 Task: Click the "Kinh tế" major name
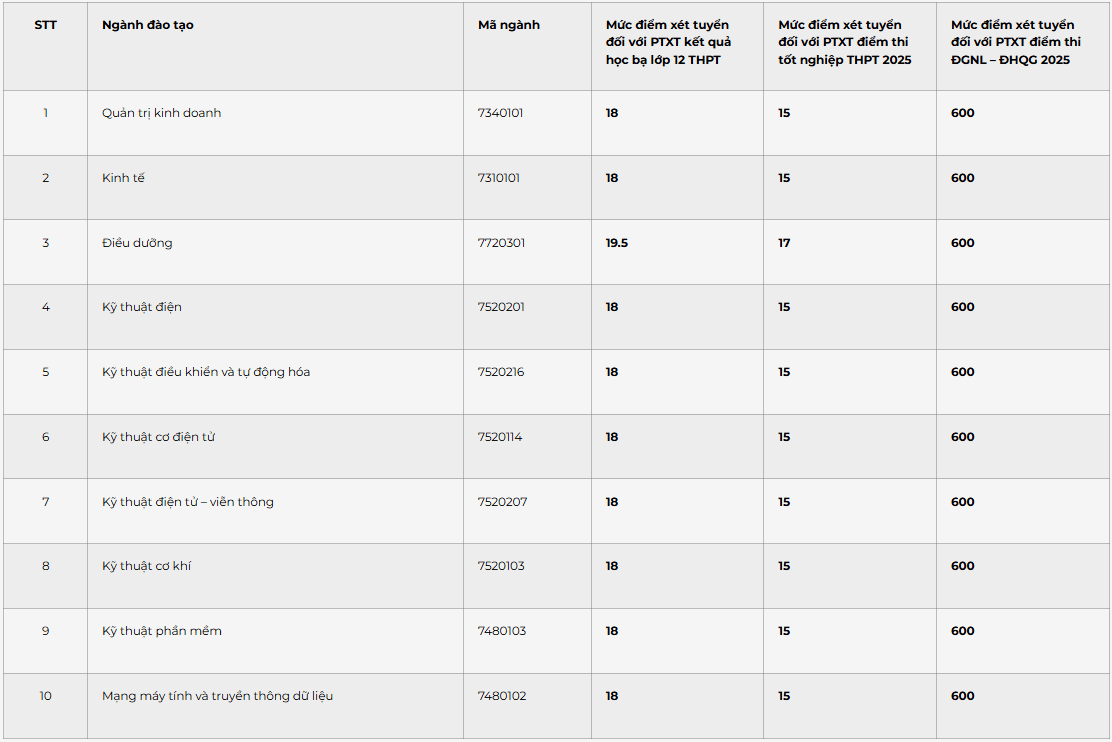[123, 178]
